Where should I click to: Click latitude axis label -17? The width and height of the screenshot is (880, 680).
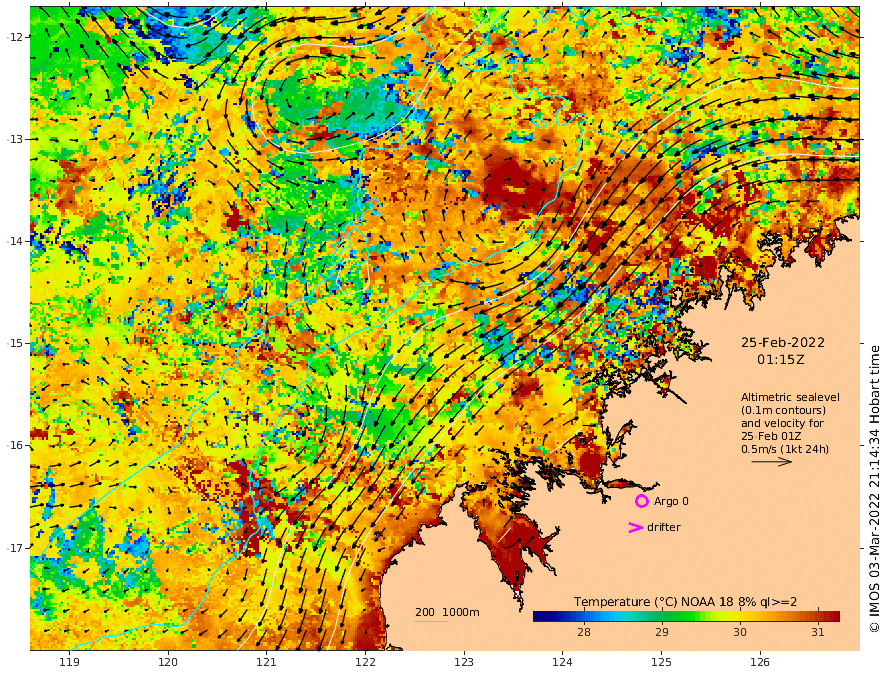(x=15, y=548)
